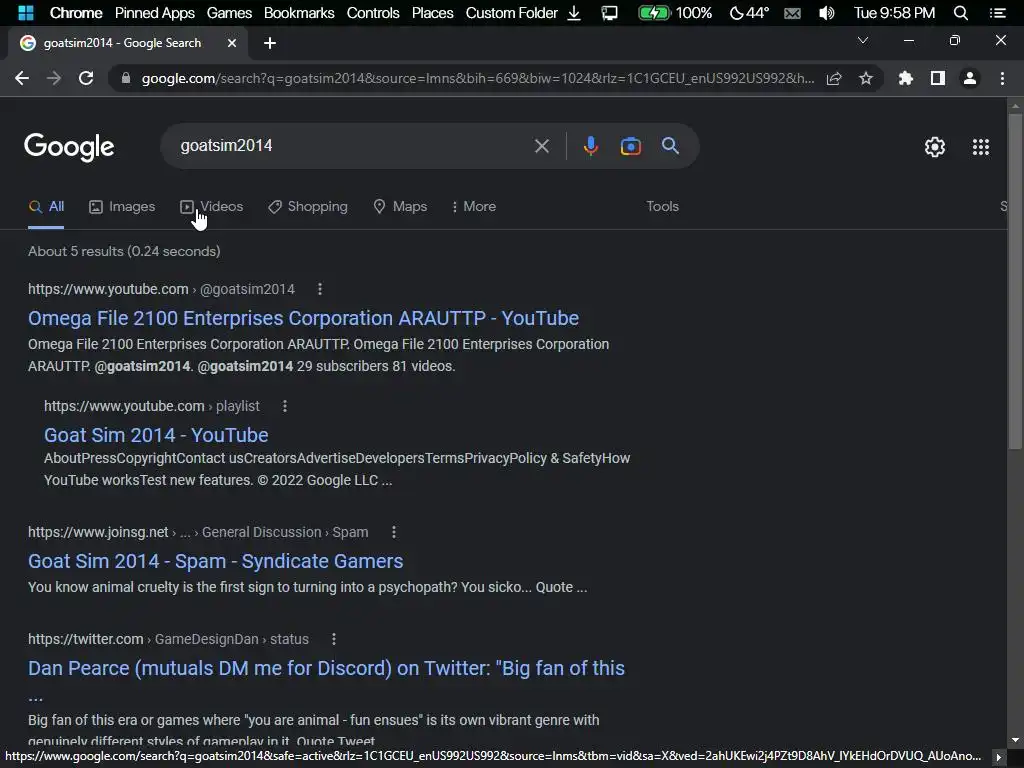Viewport: 1024px width, 768px height.
Task: Open options for joinsg.net Spam result
Action: pos(393,532)
